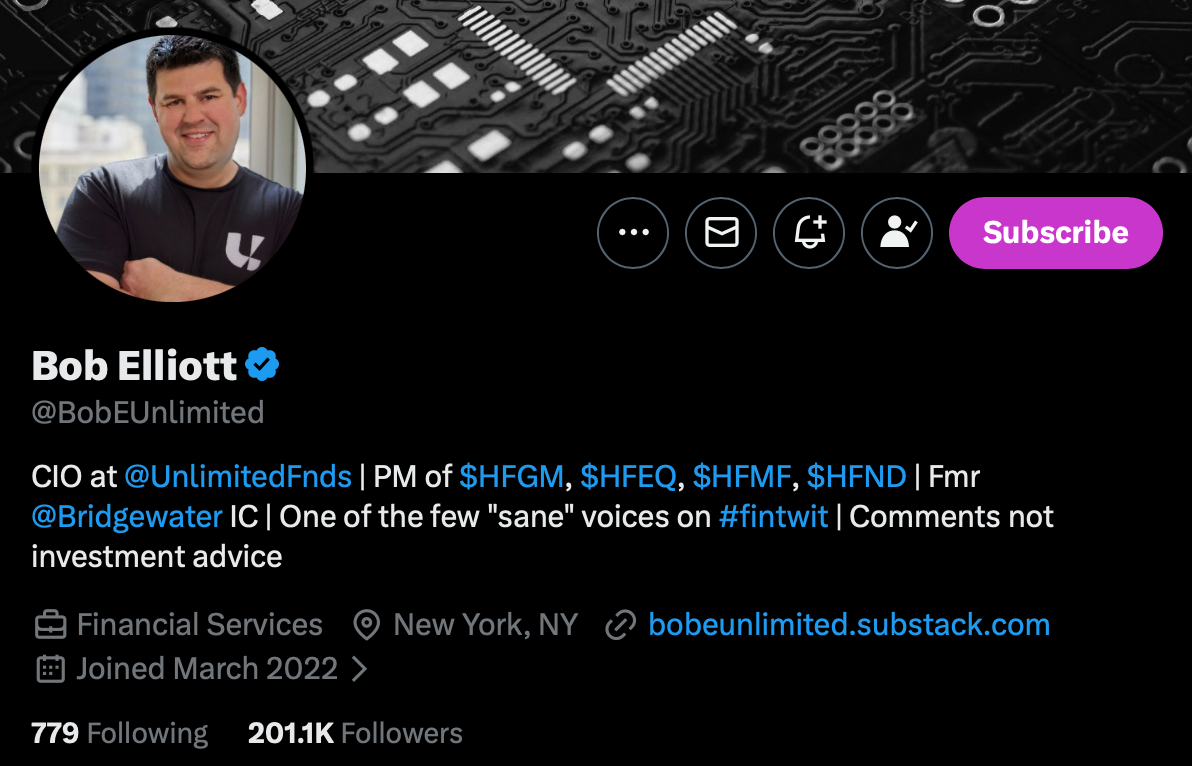View the 779 Following list
Screen dimensions: 1192x766
pos(117,733)
